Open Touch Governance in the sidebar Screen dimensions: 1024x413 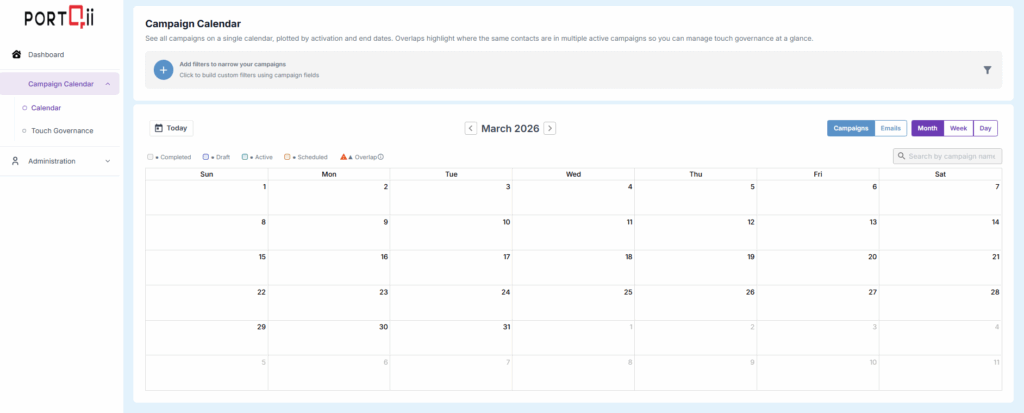click(x=62, y=130)
